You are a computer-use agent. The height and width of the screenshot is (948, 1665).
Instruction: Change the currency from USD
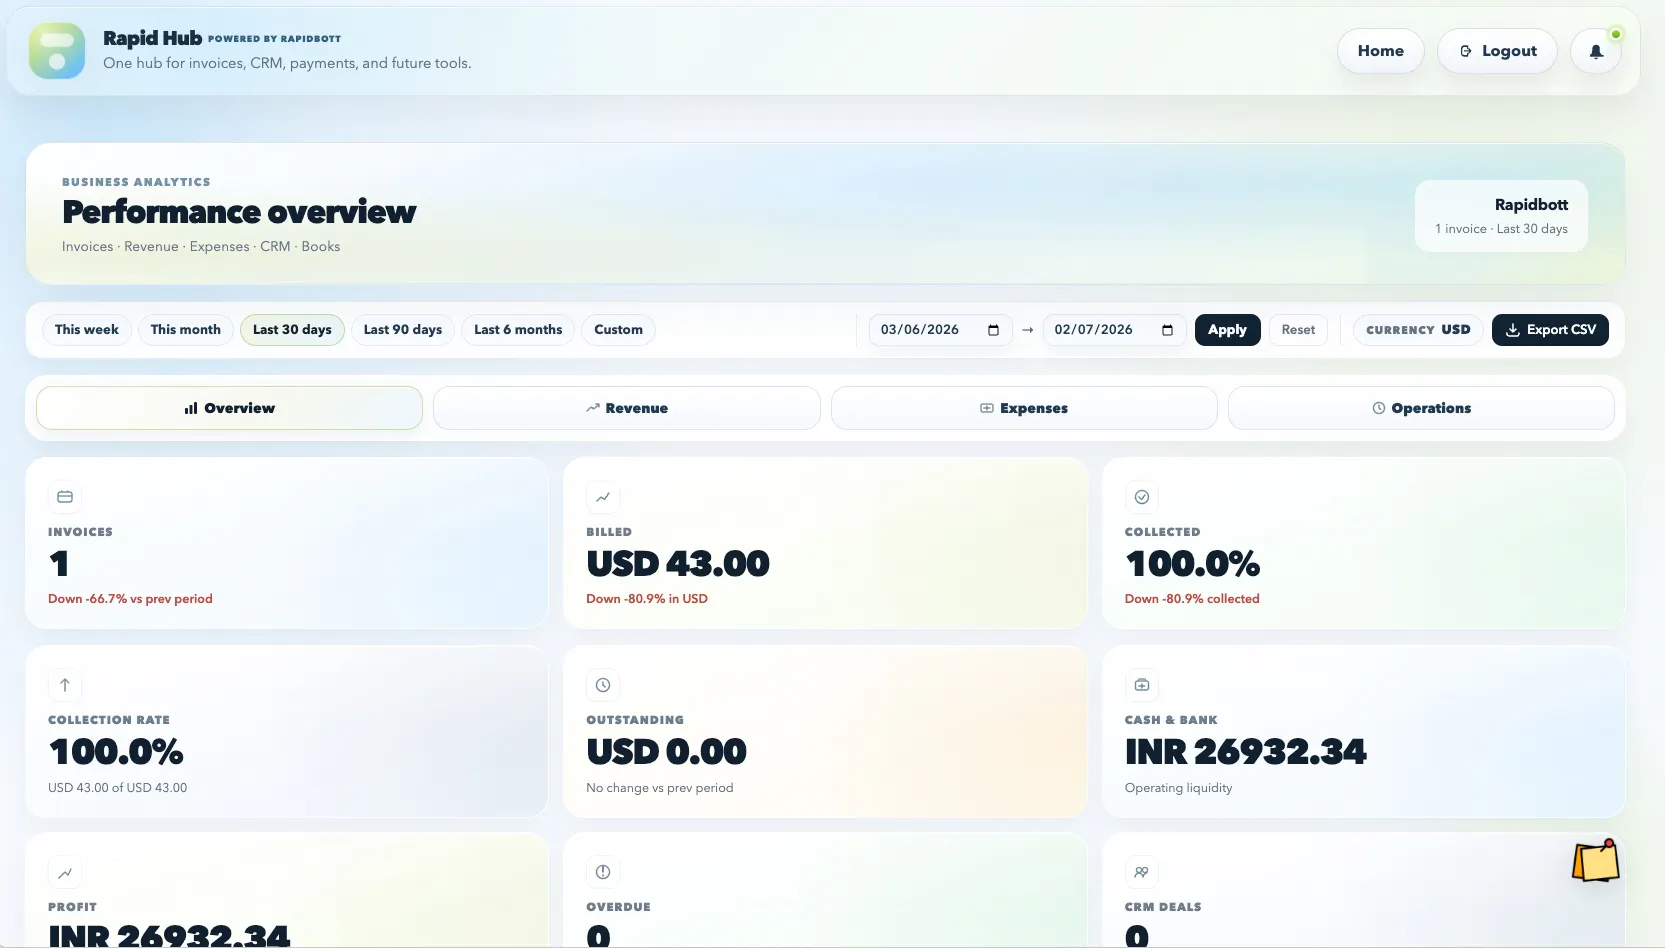[1418, 330]
